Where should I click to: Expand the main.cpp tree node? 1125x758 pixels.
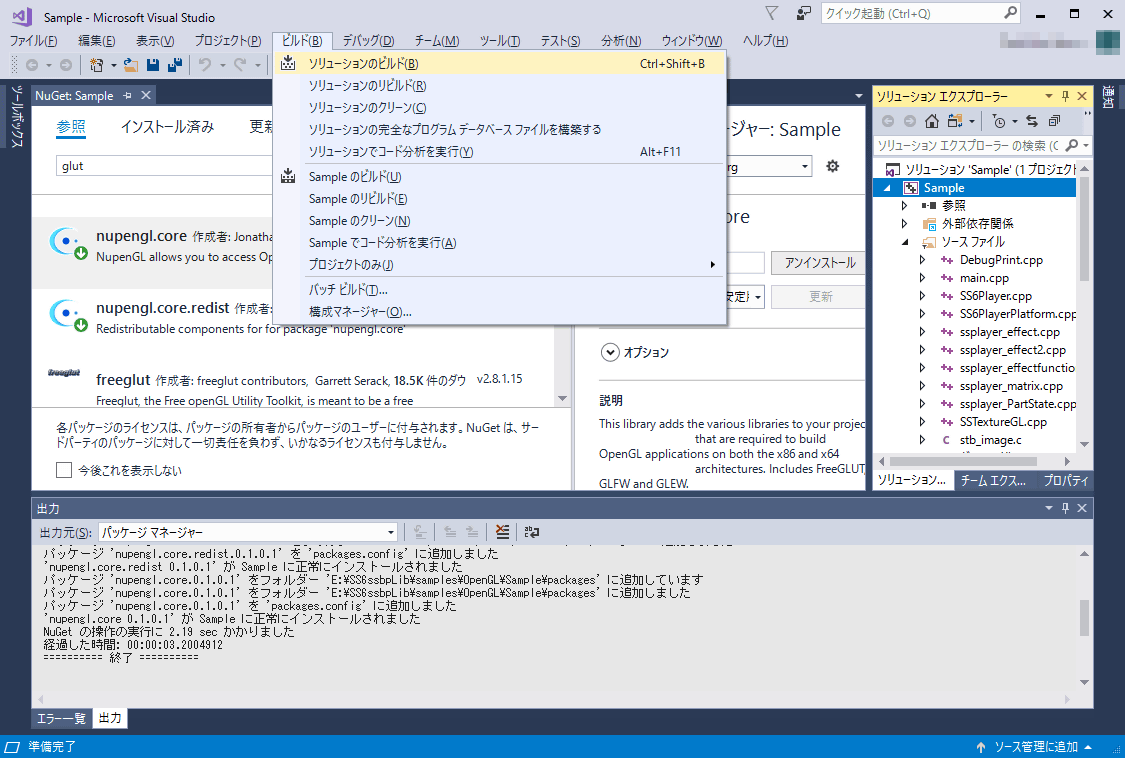click(x=923, y=278)
